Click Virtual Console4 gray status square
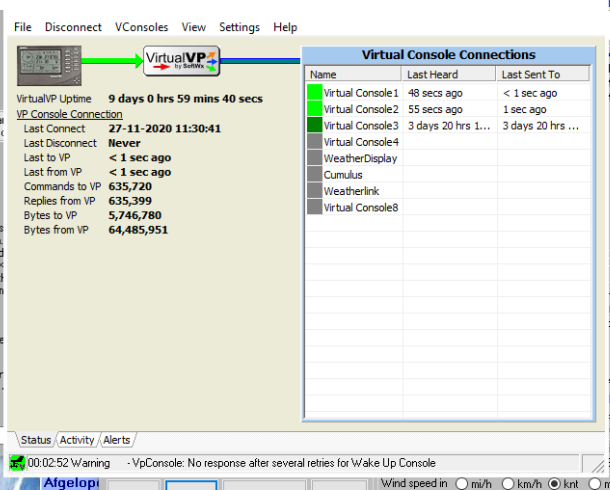610x490 pixels. pos(314,142)
